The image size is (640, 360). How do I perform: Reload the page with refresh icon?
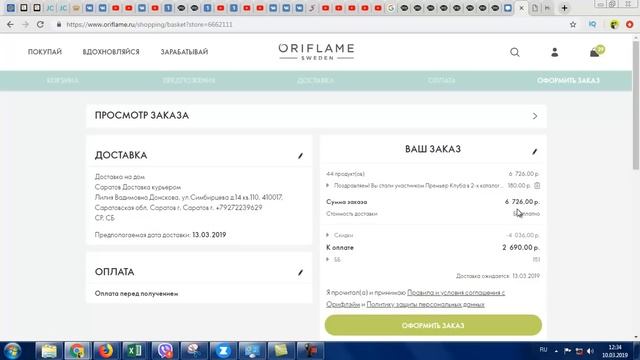(40, 24)
